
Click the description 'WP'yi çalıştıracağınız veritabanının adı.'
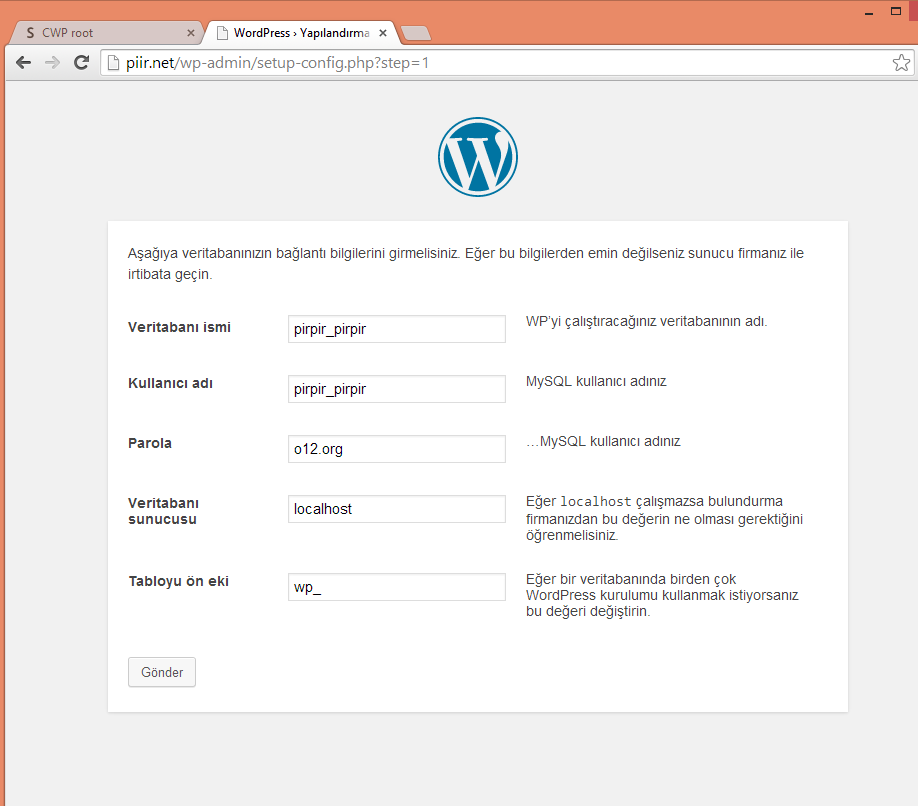pyautogui.click(x=646, y=321)
